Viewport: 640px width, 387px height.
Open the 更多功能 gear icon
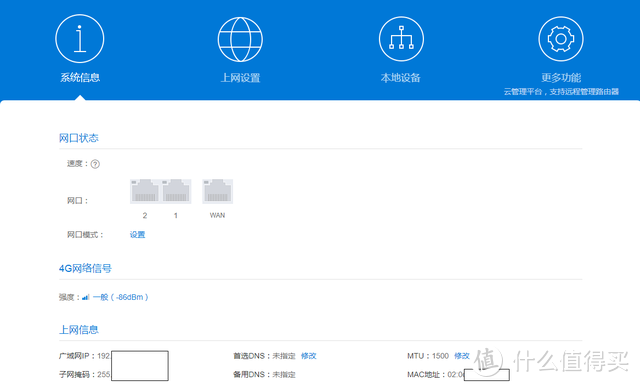561,39
